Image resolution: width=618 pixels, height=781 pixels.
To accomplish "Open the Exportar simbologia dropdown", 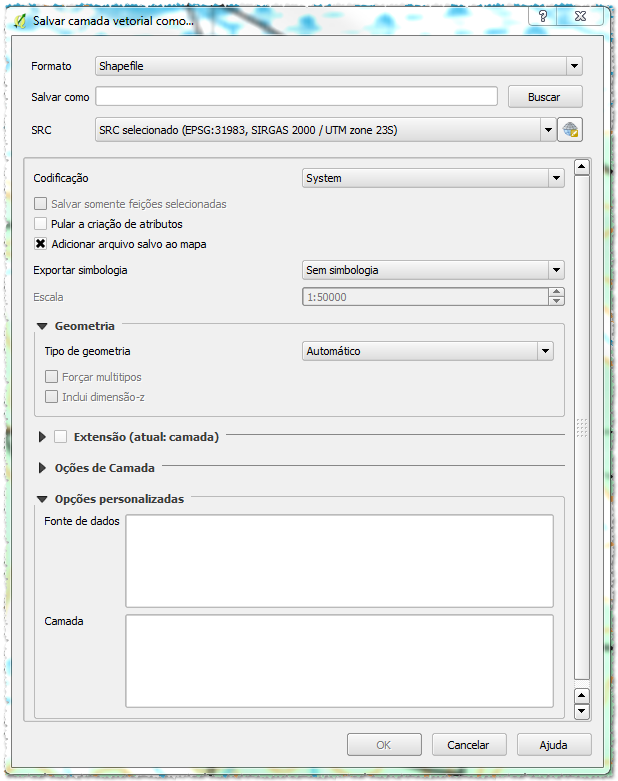I will click(x=433, y=270).
